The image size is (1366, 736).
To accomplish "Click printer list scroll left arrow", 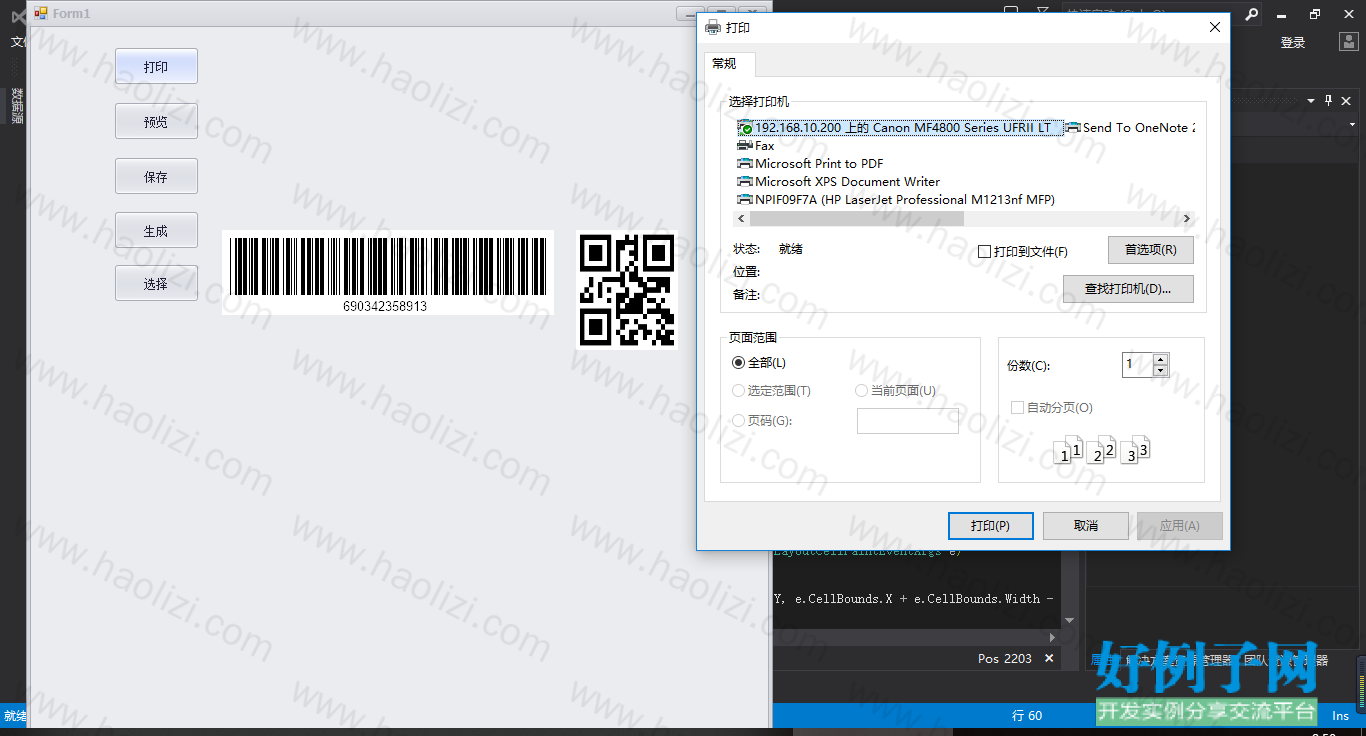I will pyautogui.click(x=742, y=218).
